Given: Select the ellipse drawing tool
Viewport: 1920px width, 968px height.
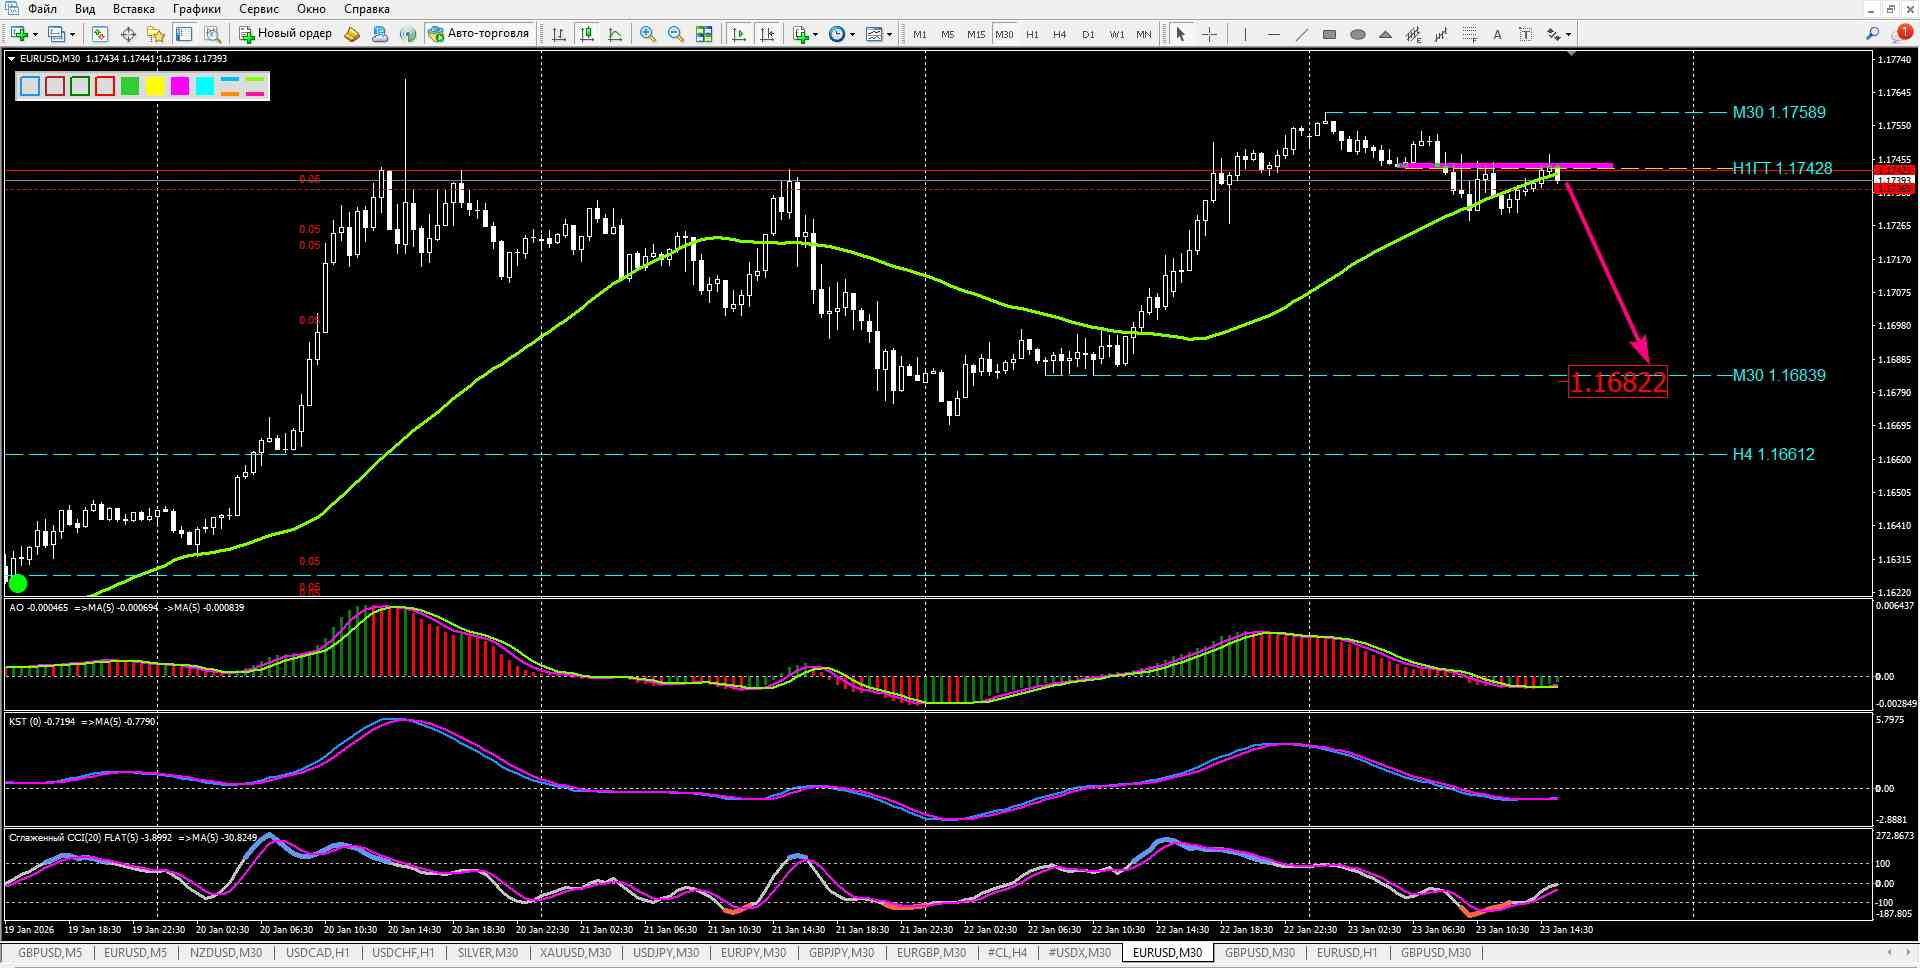Looking at the screenshot, I should [1357, 34].
